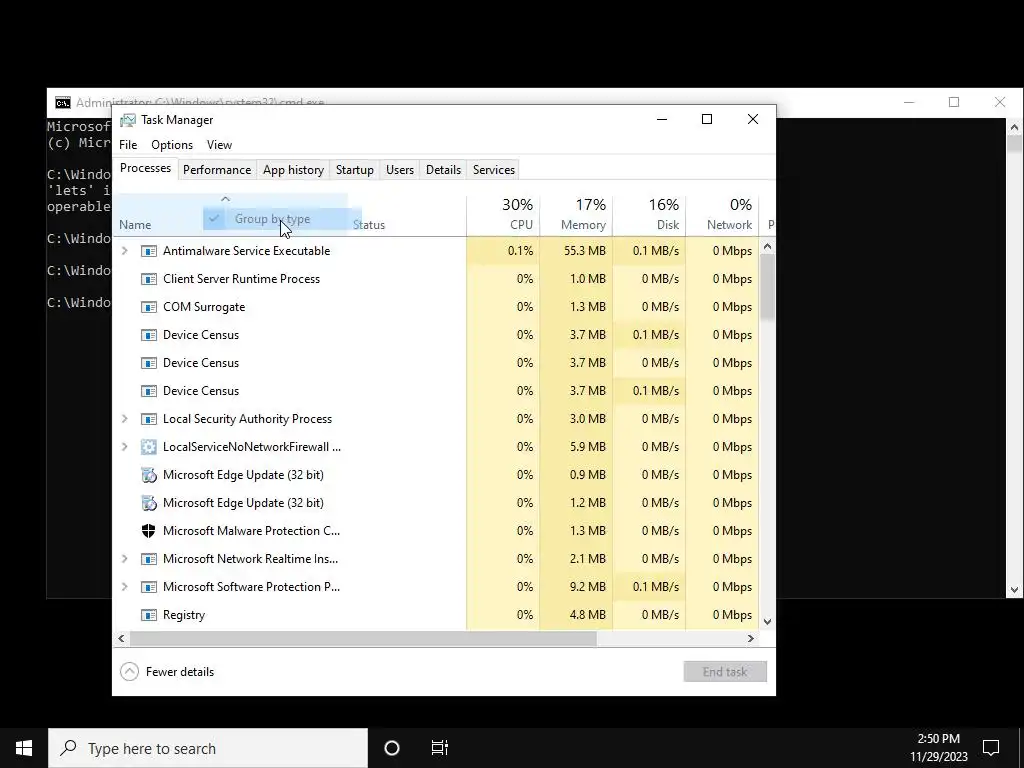Select the 0.1% CPU cell

point(504,251)
